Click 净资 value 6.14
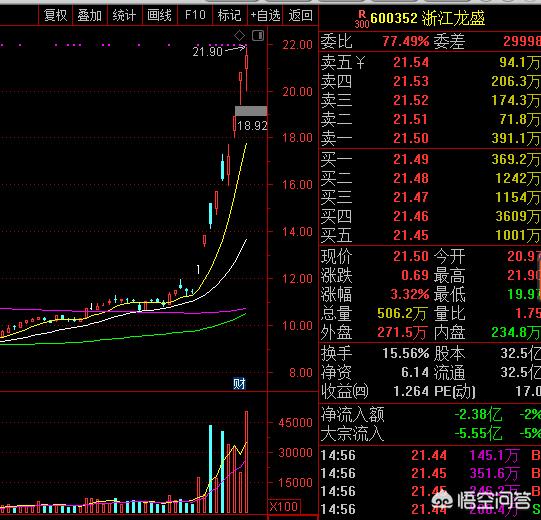 (x=415, y=372)
